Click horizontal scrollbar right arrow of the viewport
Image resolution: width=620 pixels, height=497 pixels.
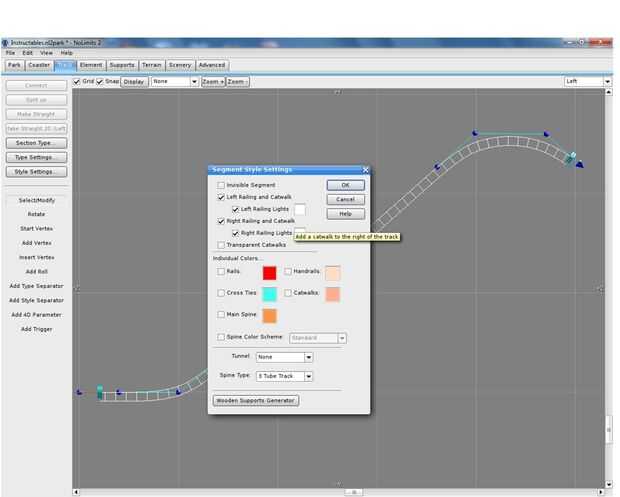coord(601,492)
